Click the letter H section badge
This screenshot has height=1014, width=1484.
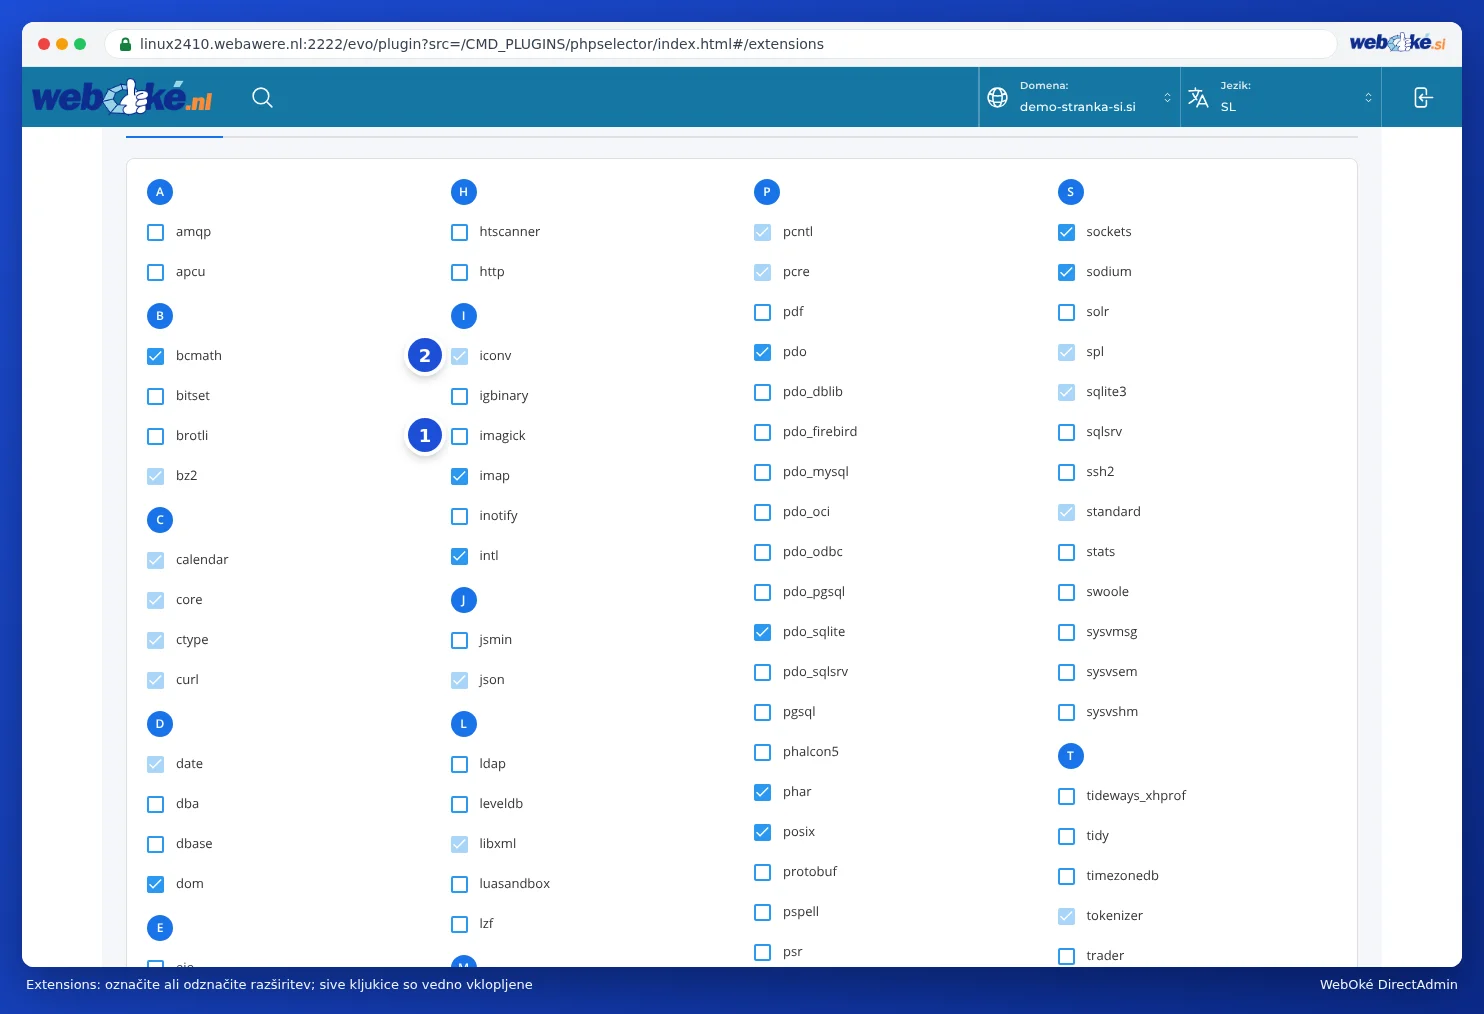463,192
